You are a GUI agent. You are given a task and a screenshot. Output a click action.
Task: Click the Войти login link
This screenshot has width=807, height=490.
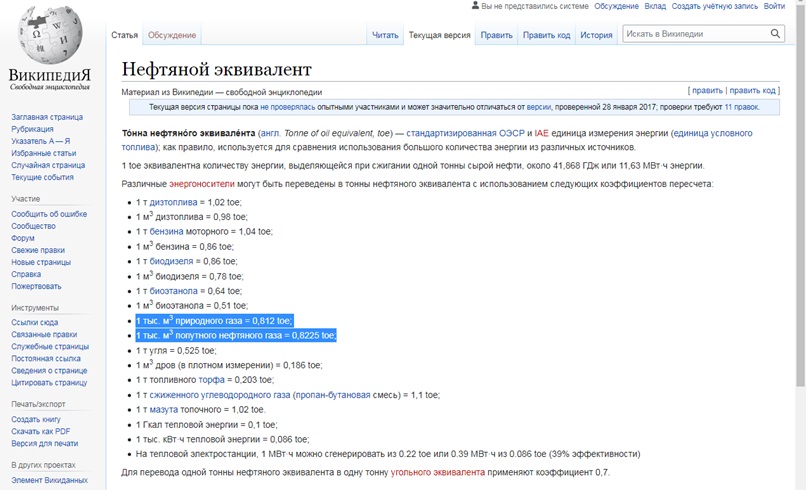click(x=774, y=6)
